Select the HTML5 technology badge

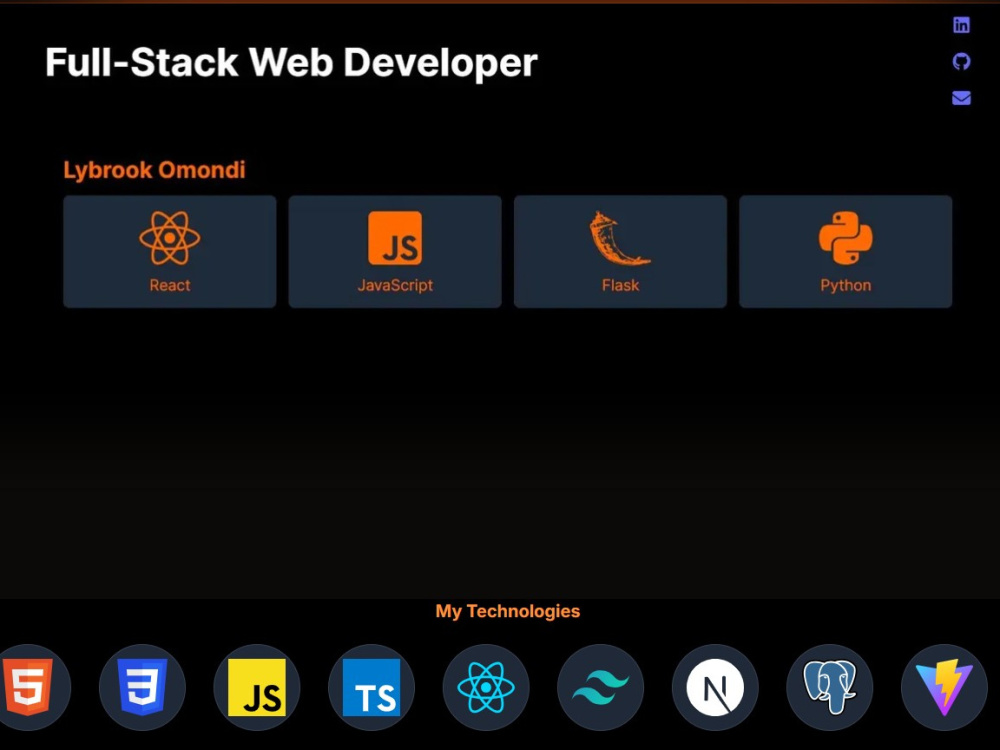point(27,688)
